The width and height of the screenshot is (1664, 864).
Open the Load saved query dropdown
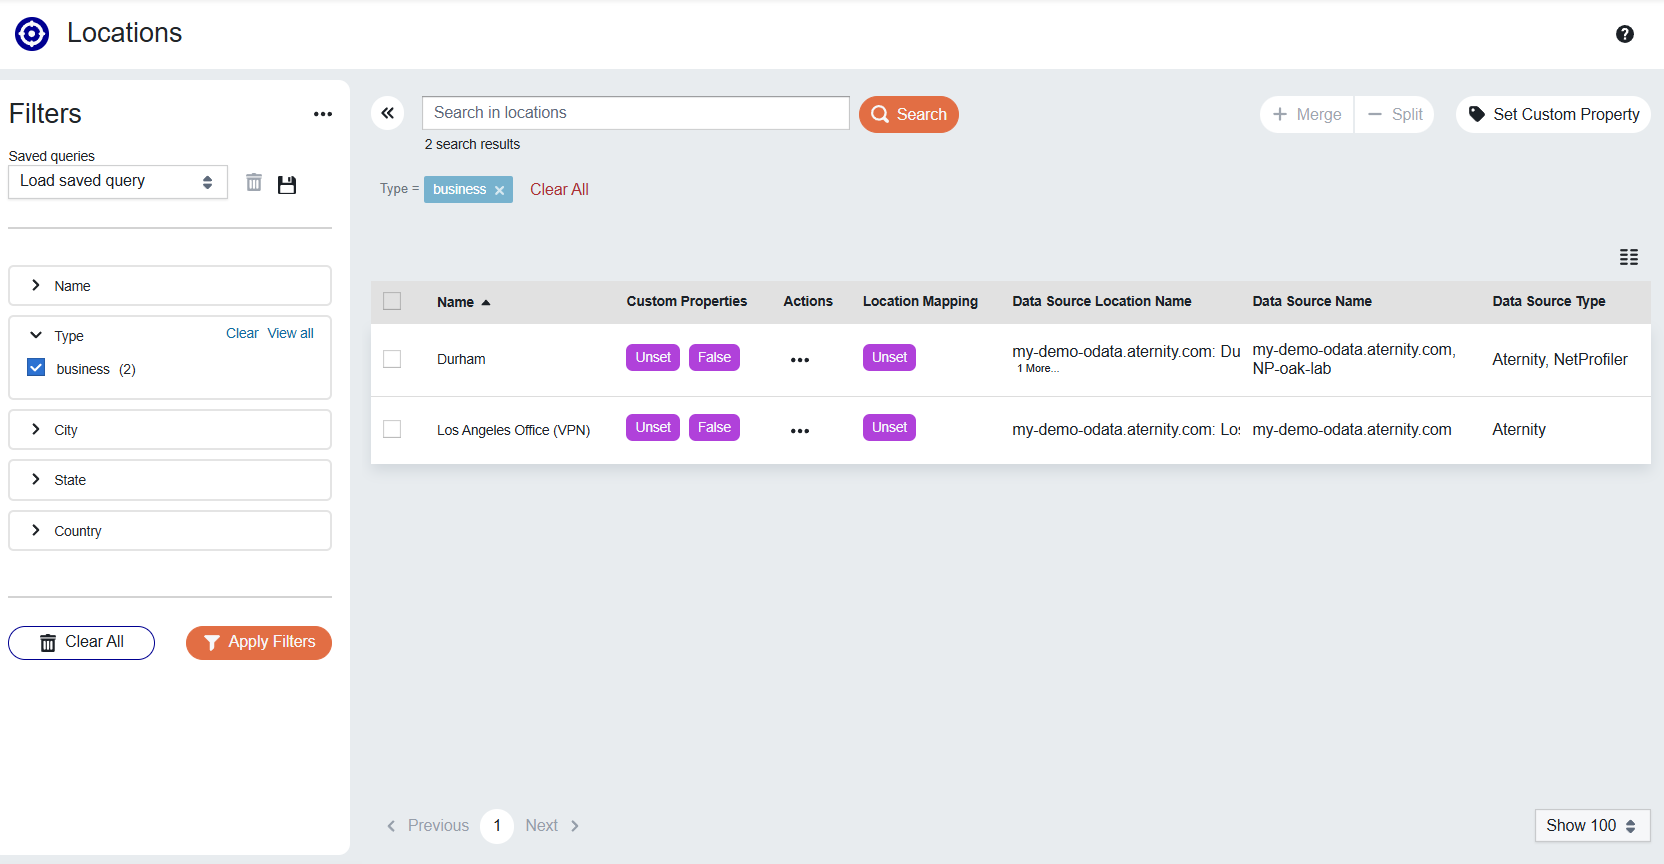(117, 182)
